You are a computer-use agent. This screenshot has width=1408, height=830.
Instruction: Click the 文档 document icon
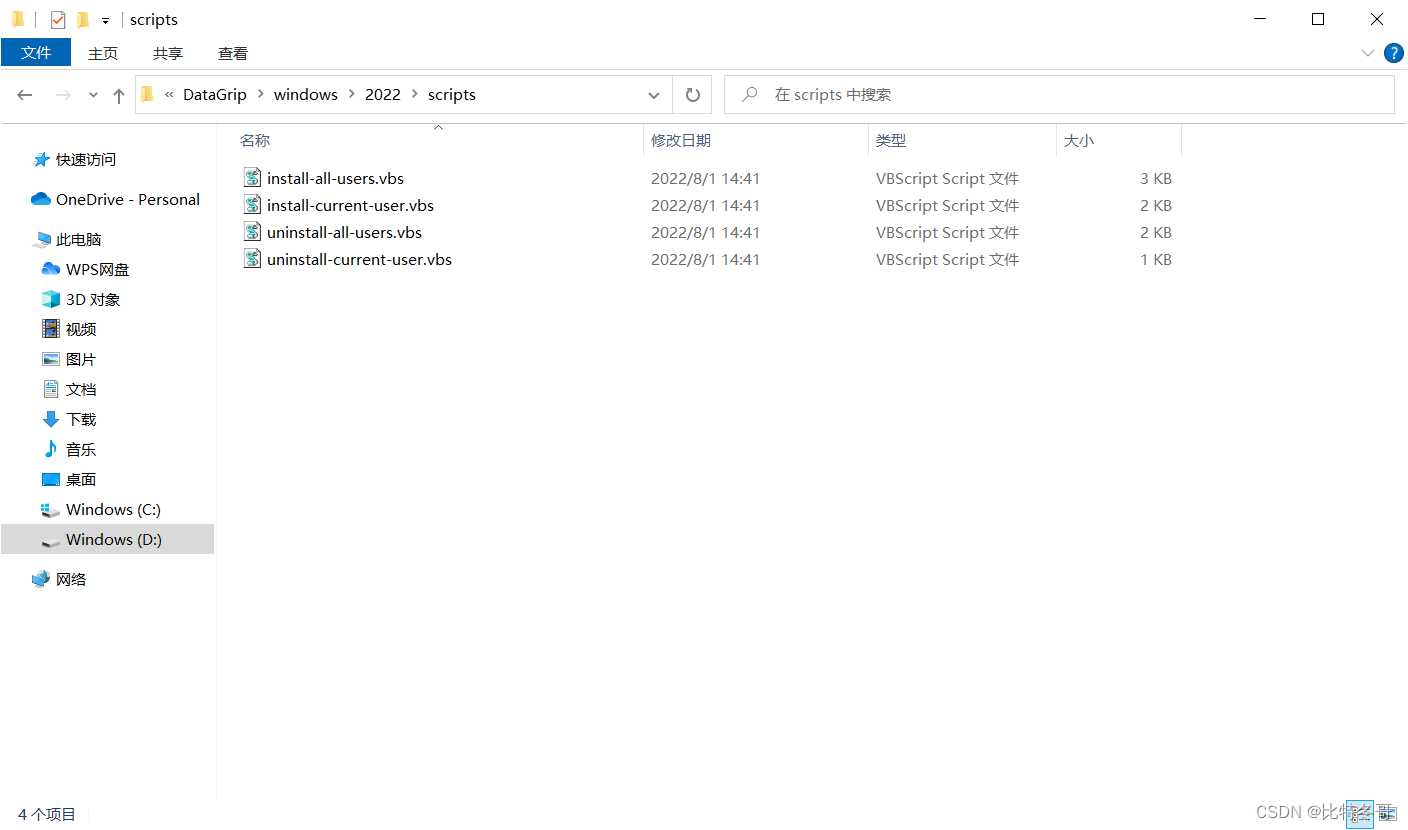[51, 389]
